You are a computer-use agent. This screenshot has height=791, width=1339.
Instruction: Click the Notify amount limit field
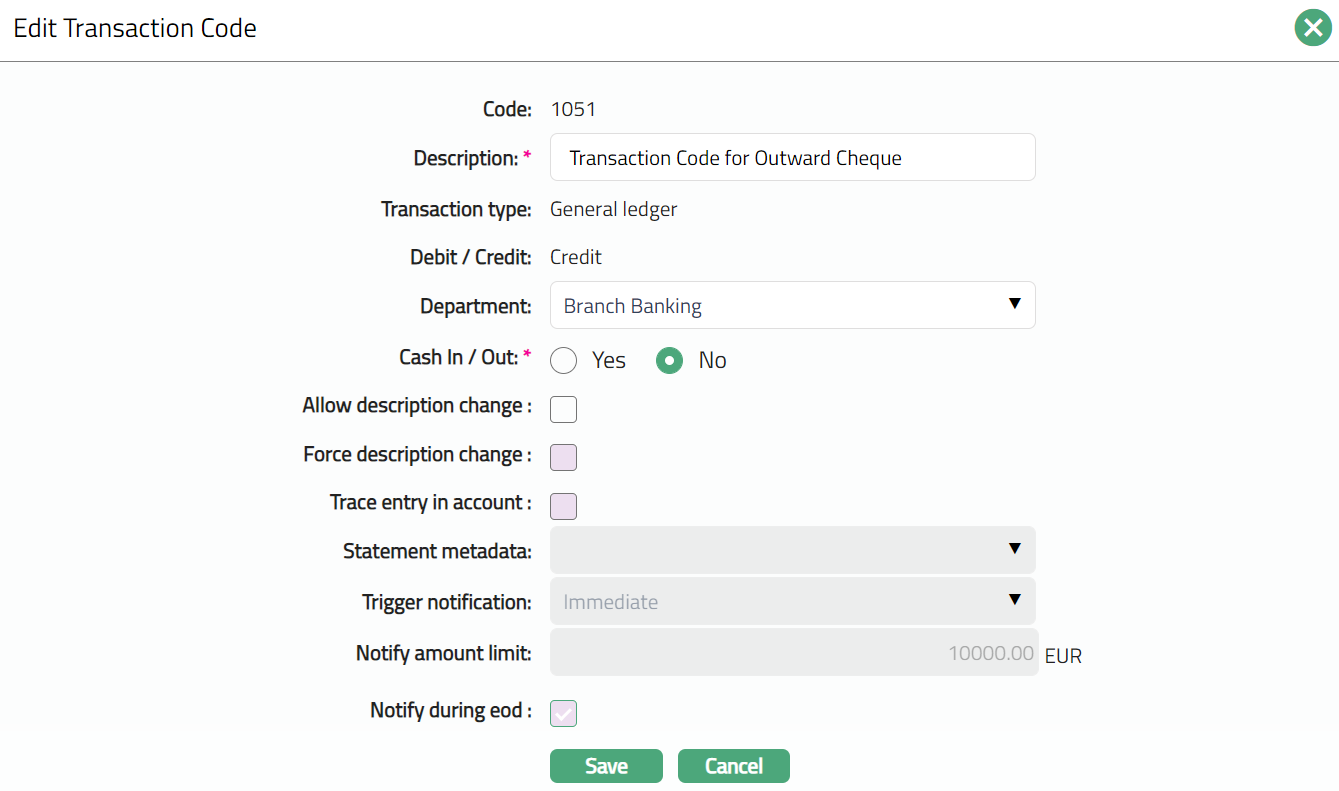[x=794, y=653]
